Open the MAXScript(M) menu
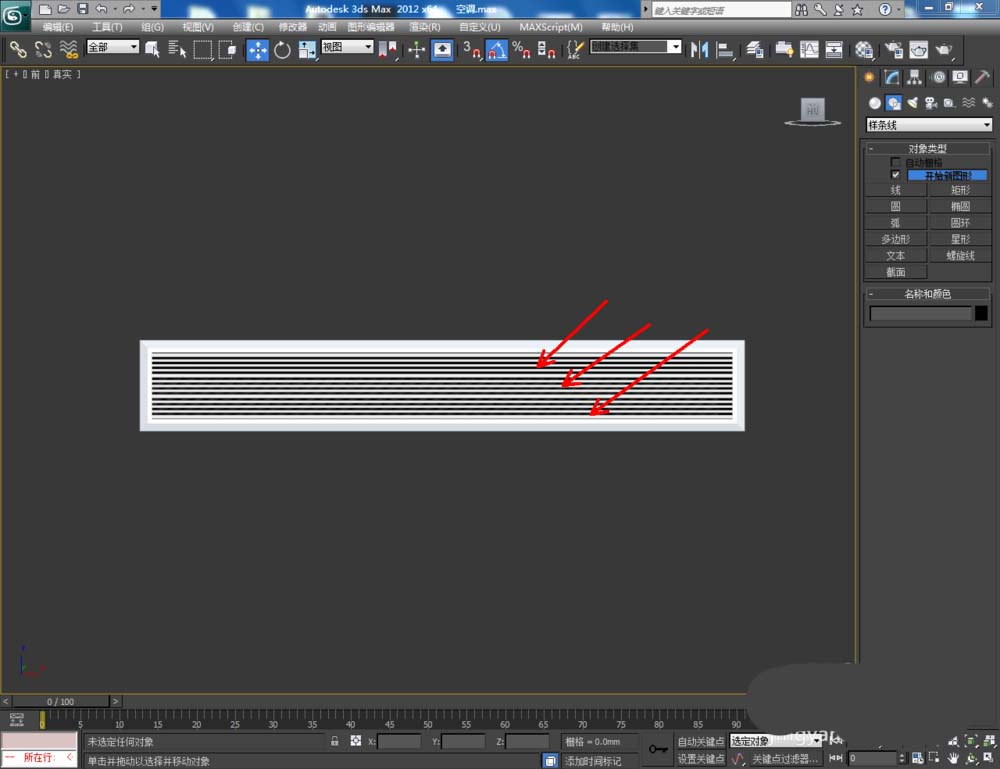1000x769 pixels. click(x=551, y=27)
